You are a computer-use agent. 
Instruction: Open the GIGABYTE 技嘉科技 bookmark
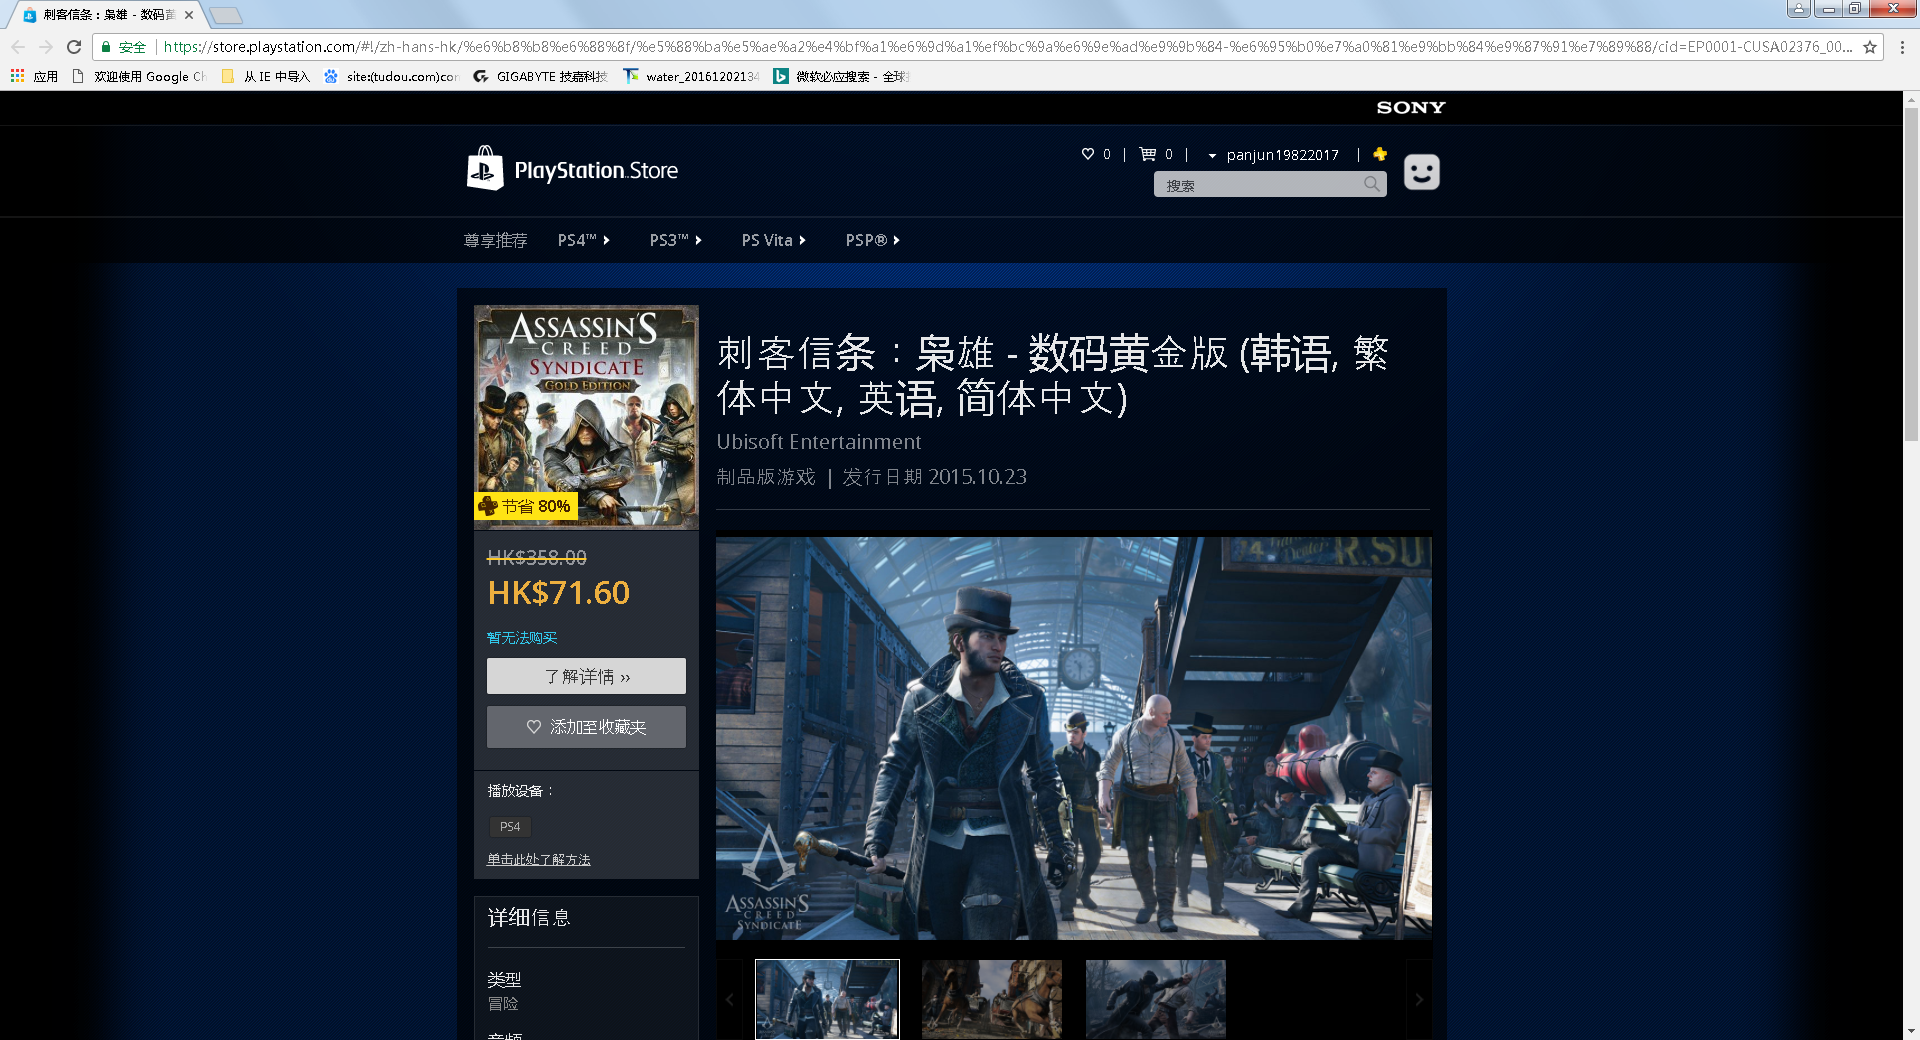tap(541, 76)
